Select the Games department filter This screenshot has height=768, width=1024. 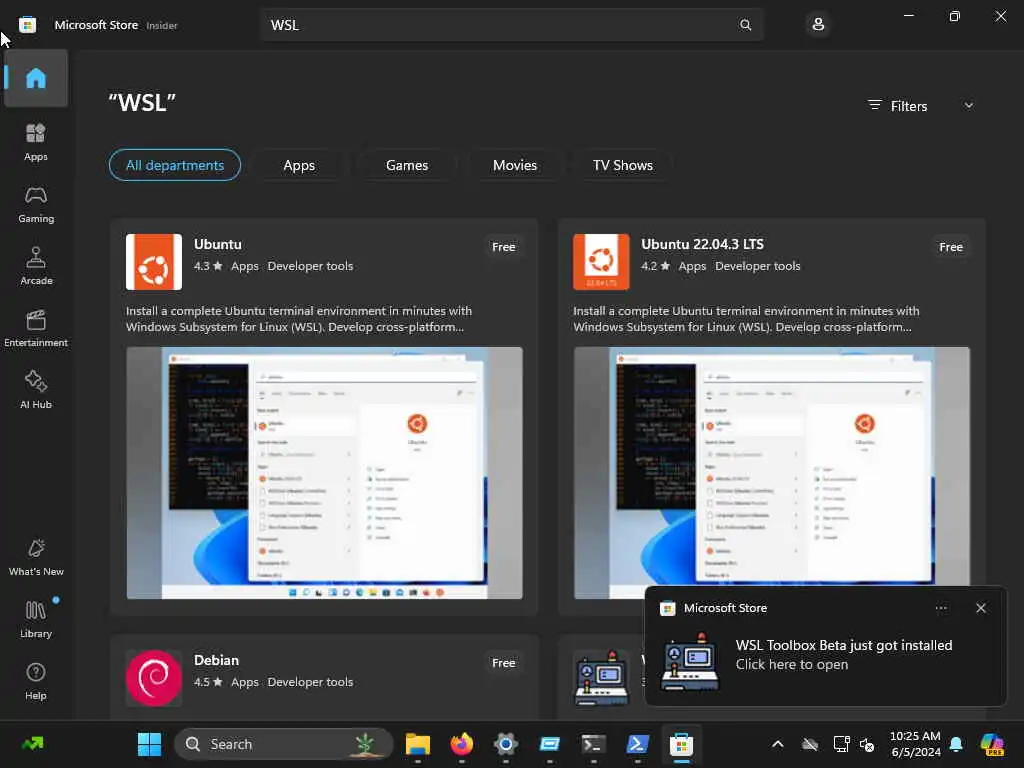click(407, 165)
